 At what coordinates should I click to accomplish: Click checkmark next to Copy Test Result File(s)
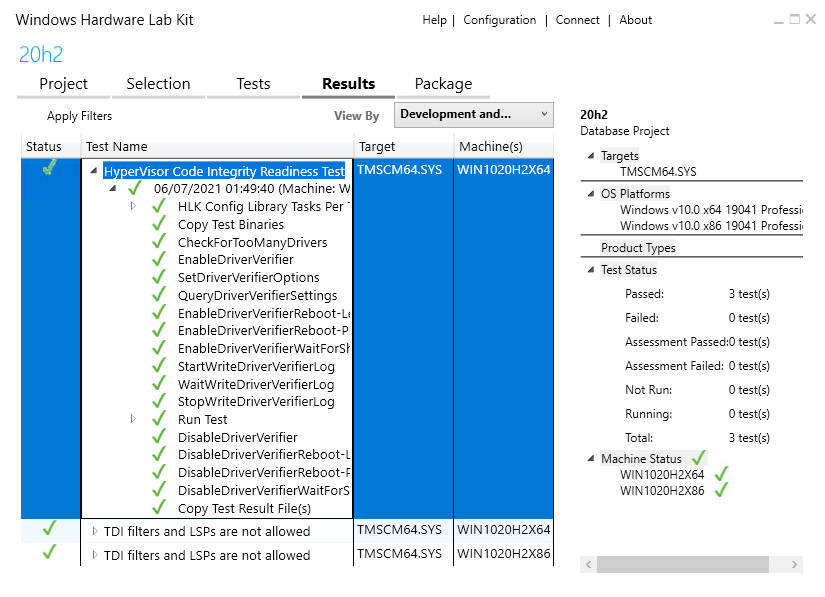tap(159, 508)
